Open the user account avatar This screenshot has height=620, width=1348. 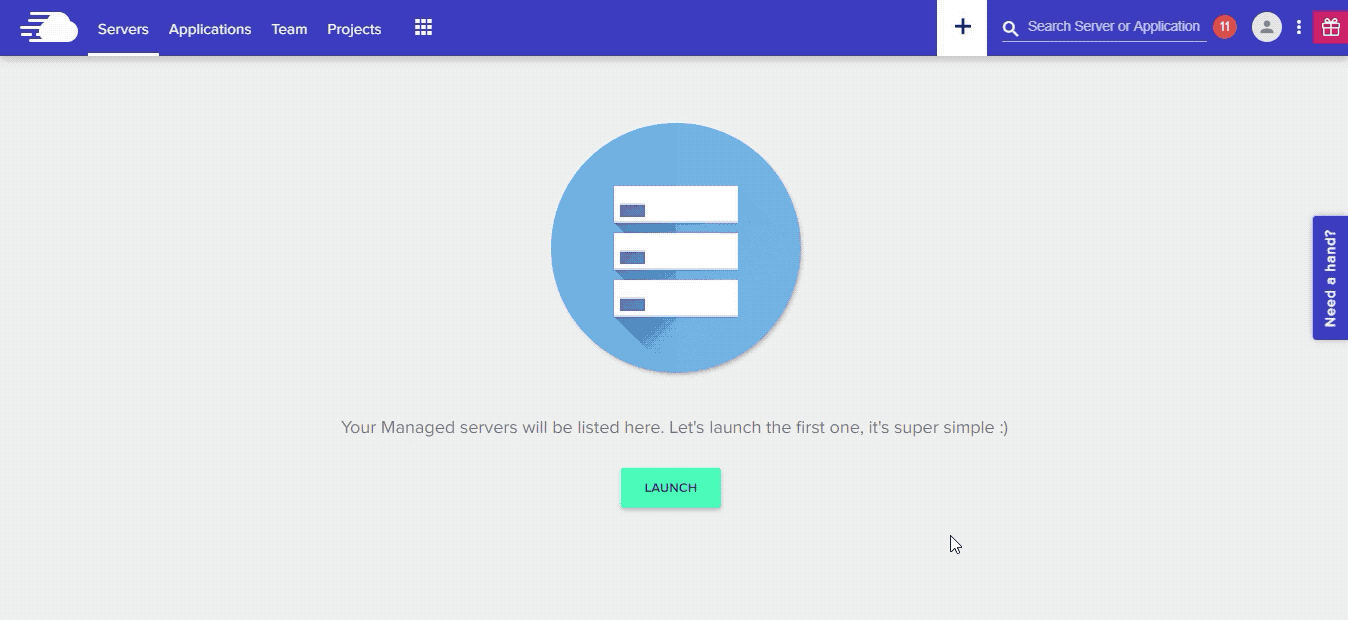[1267, 27]
